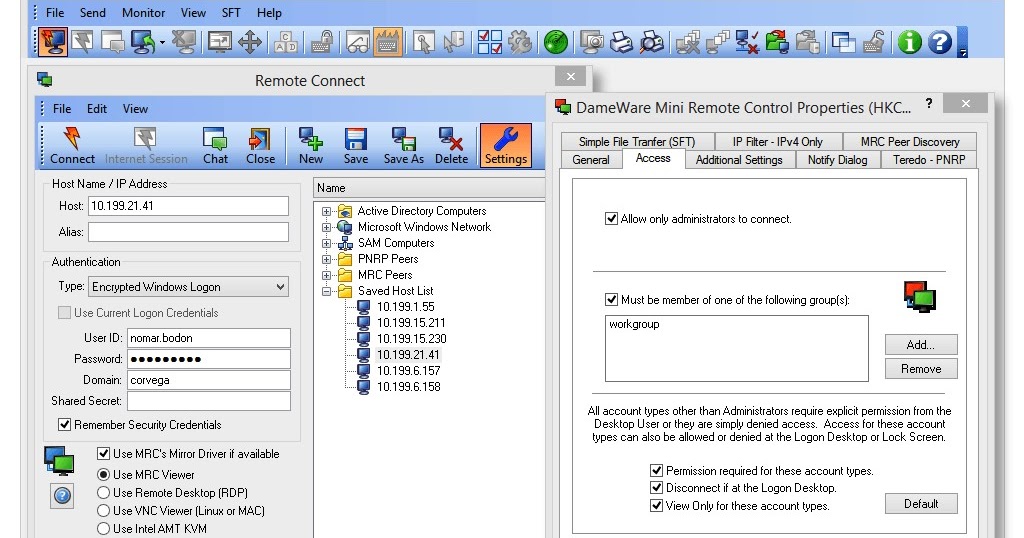Toggle Must be member of following groups
The image size is (1024, 538).
click(611, 300)
